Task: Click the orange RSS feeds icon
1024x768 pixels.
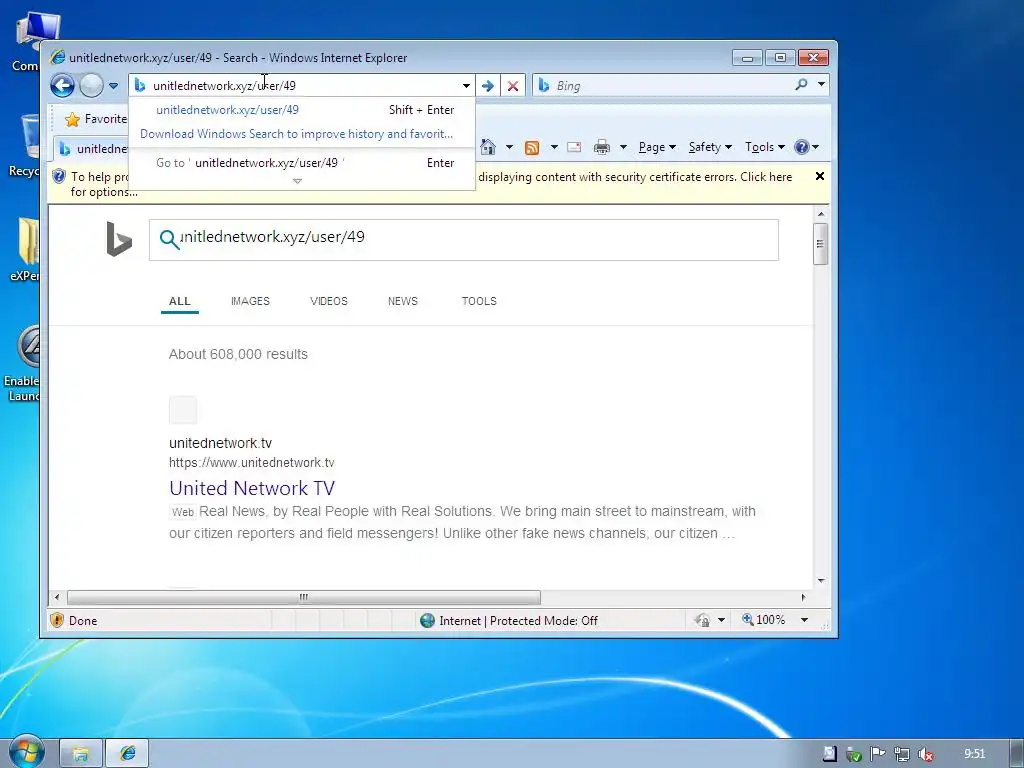Action: [x=532, y=148]
